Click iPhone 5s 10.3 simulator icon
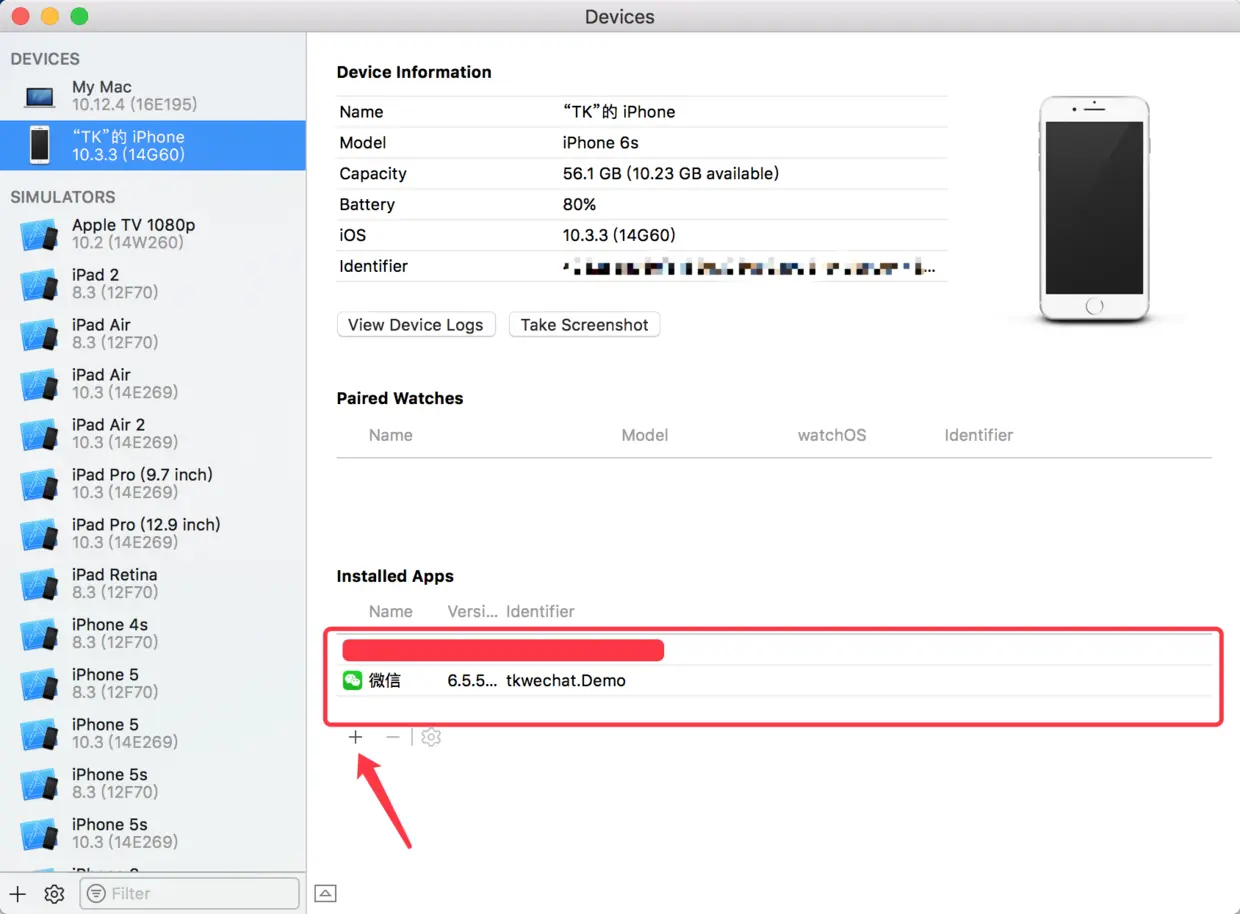Image resolution: width=1240 pixels, height=914 pixels. (39, 834)
